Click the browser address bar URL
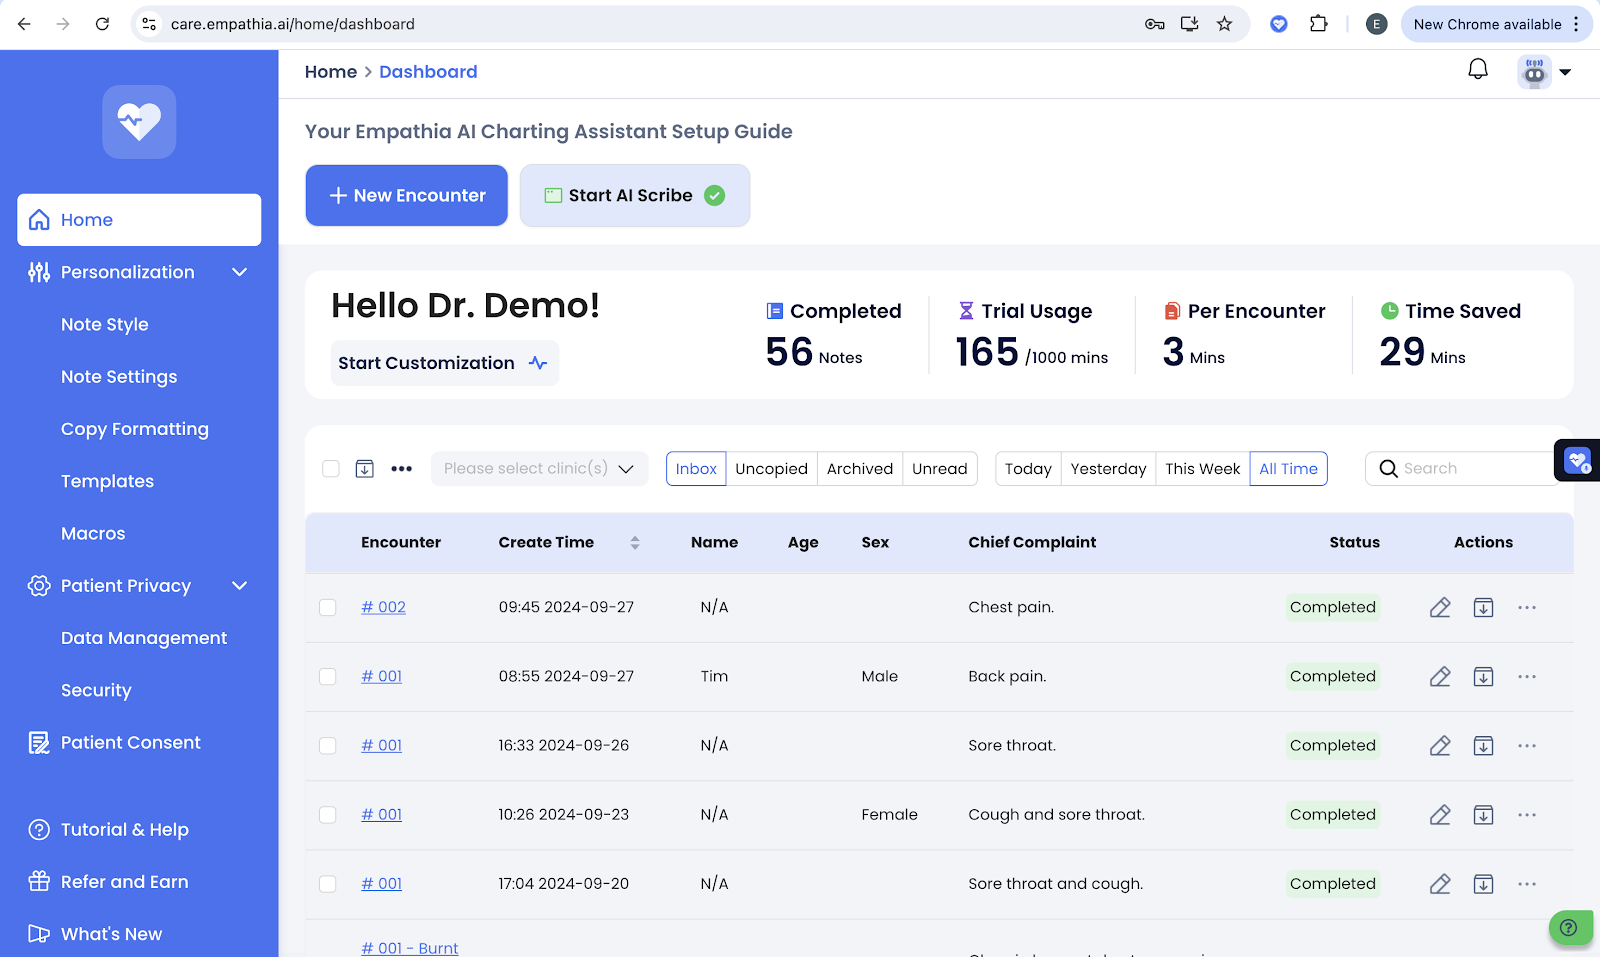This screenshot has width=1600, height=957. [293, 24]
